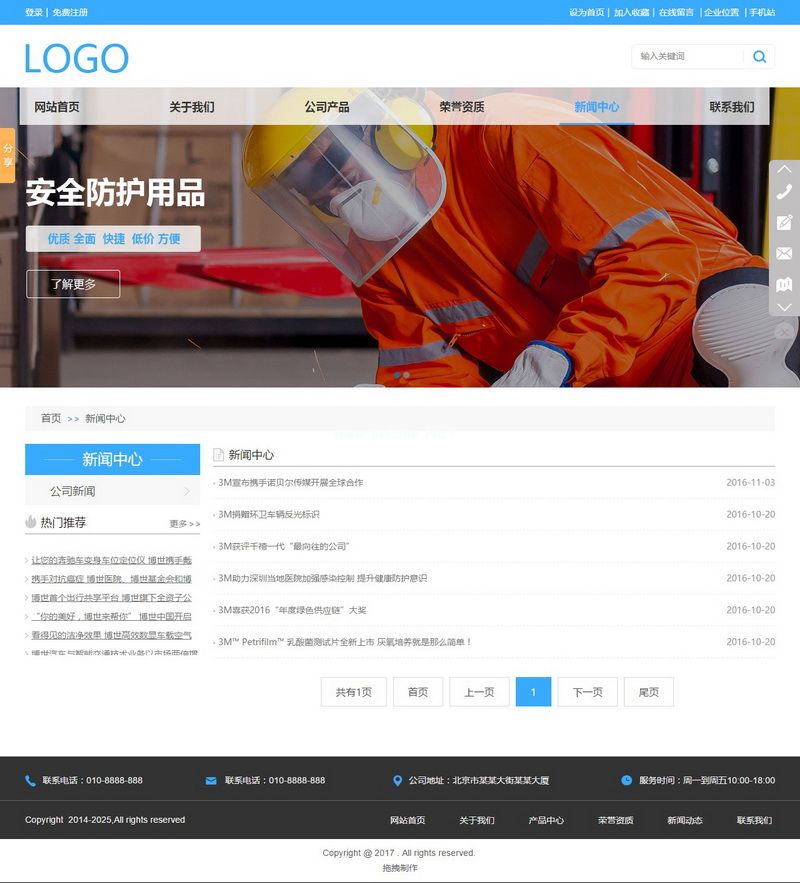Screen dimensions: 800x883
Task: Click 手机站 in the top bar
Action: click(x=762, y=12)
